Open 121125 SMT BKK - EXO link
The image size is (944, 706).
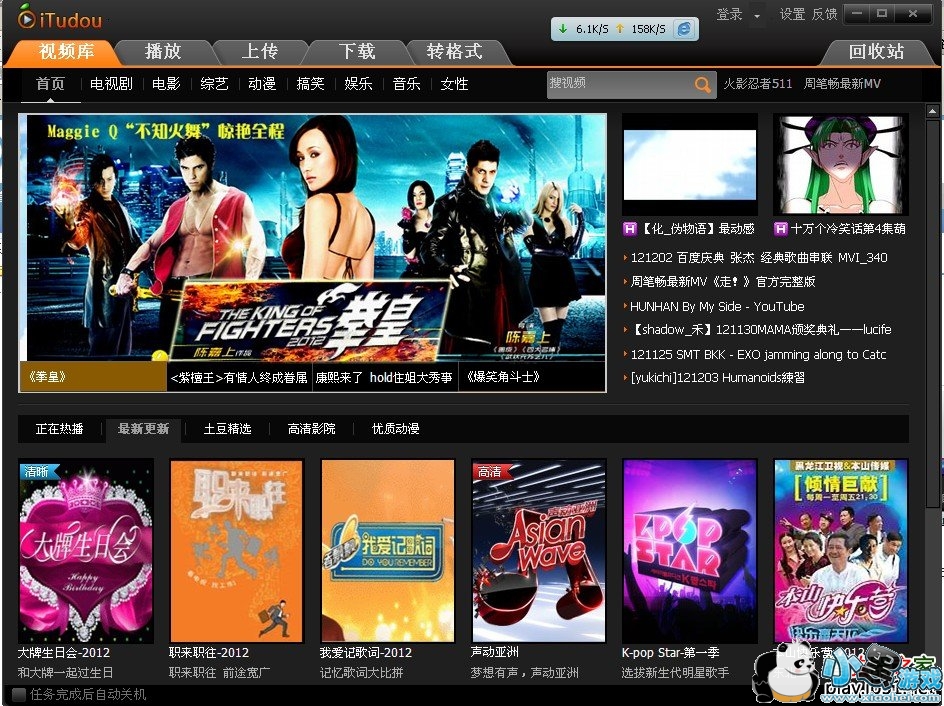(758, 355)
